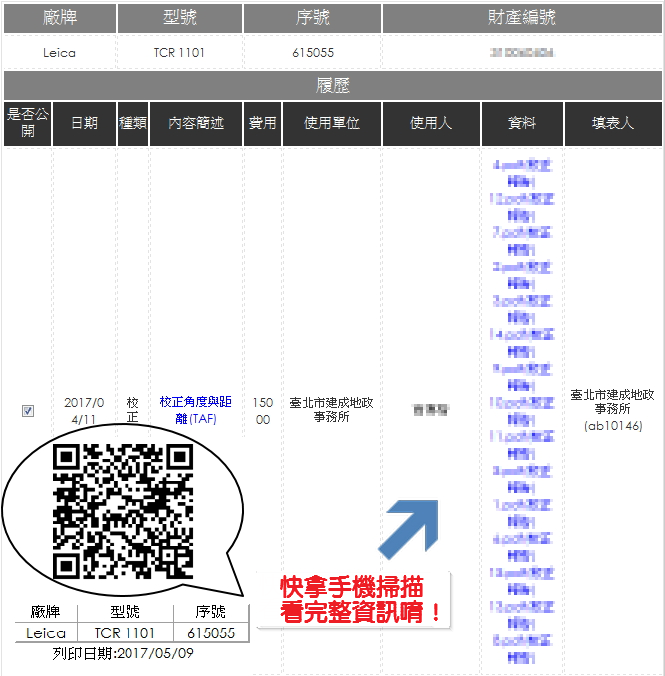Click the 2017/04/11 date cell
Image resolution: width=665 pixels, height=676 pixels.
coord(84,410)
